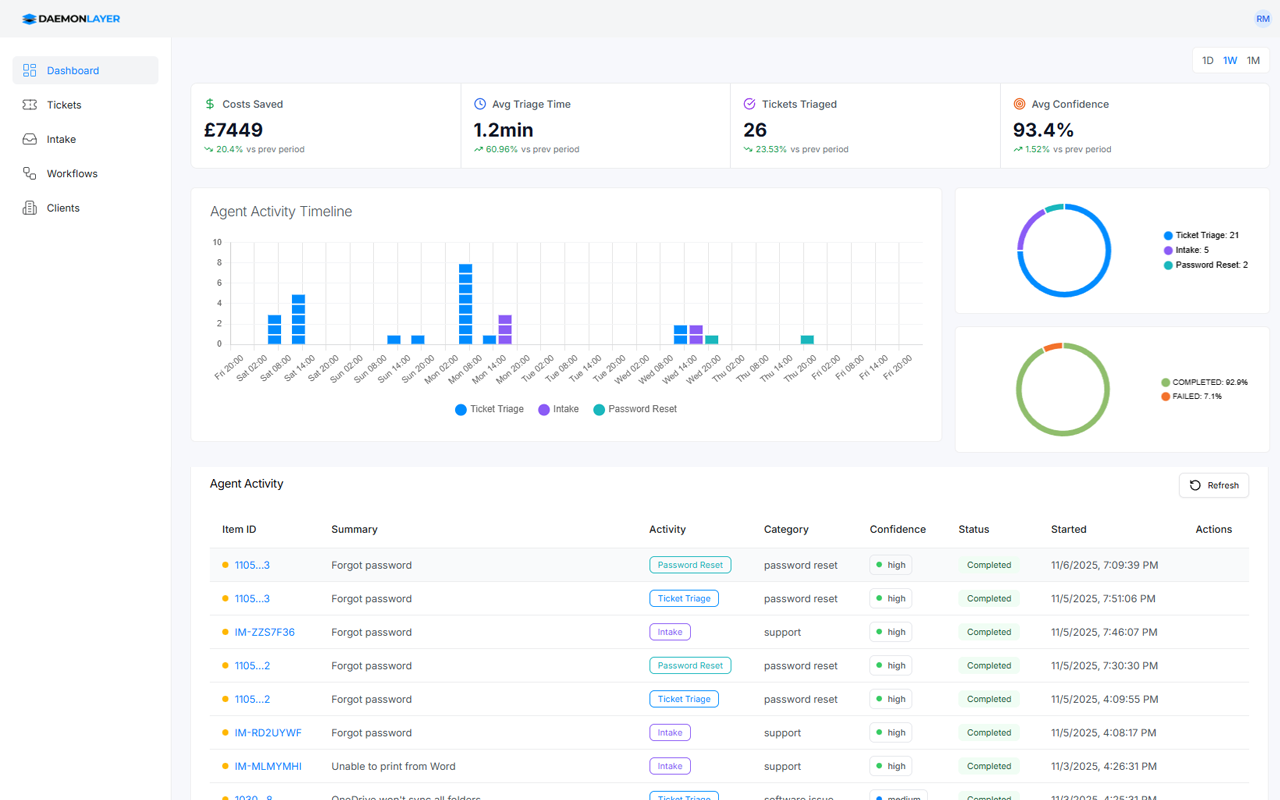Open the RM user avatar menu
This screenshot has width=1280, height=800.
click(1262, 18)
